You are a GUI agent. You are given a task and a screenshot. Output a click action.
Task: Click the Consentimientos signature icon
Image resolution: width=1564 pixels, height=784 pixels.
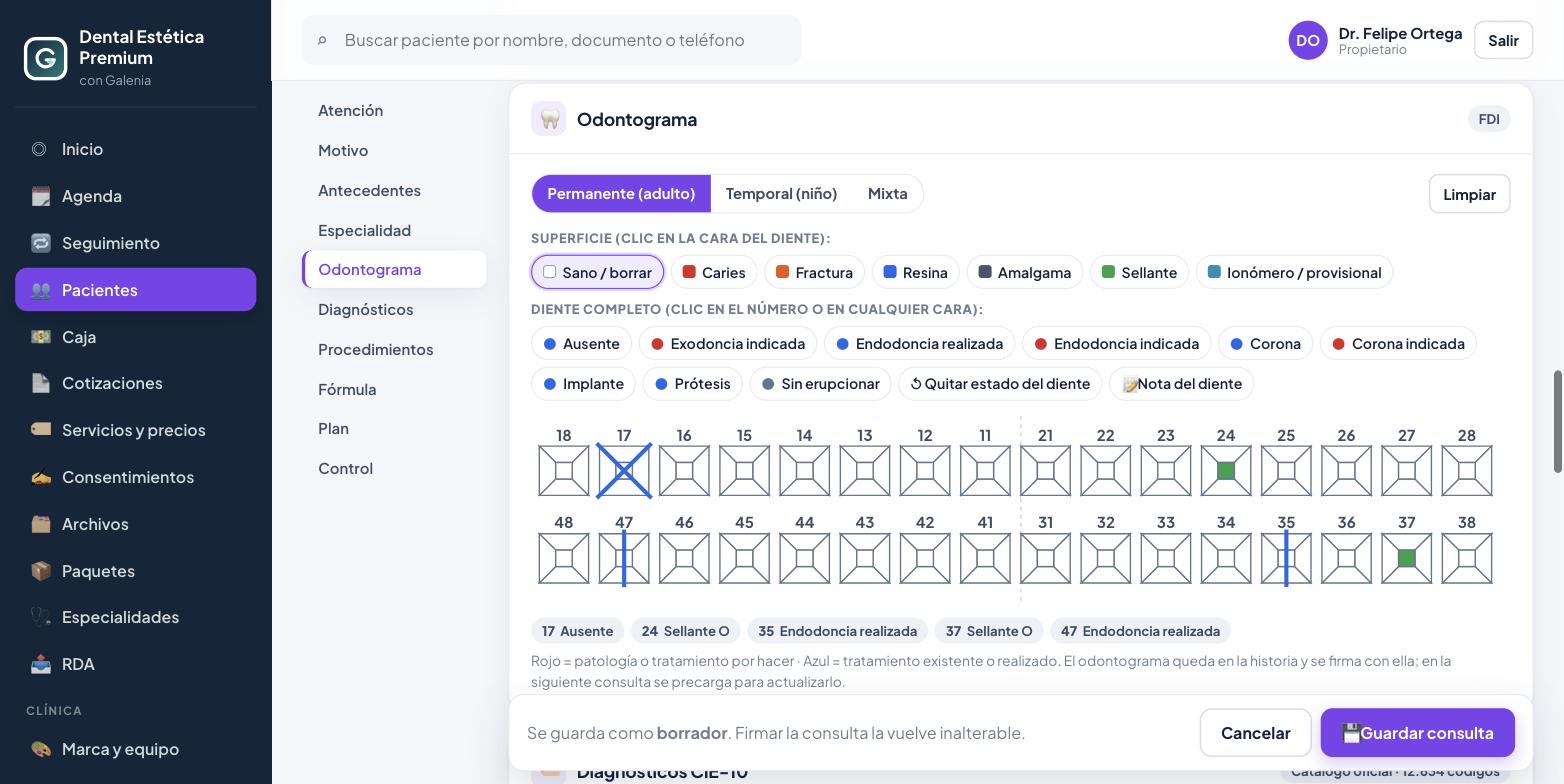(x=40, y=477)
